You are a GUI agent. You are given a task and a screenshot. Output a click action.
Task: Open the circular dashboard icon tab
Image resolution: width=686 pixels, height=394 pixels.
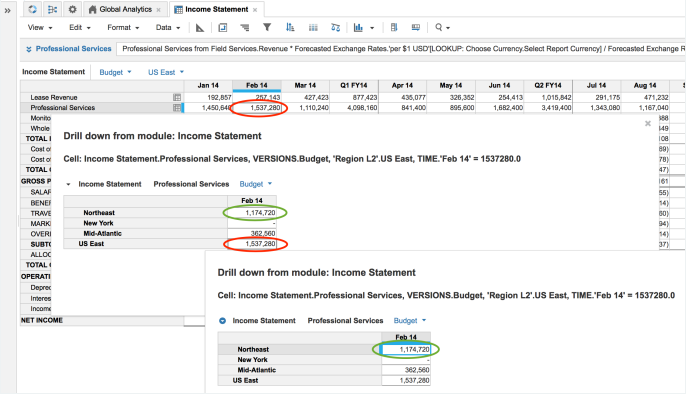pos(32,9)
